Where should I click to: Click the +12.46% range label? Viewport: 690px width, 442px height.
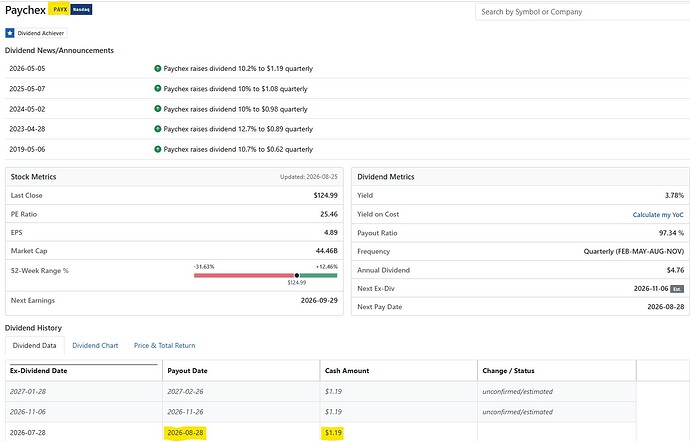pyautogui.click(x=327, y=267)
